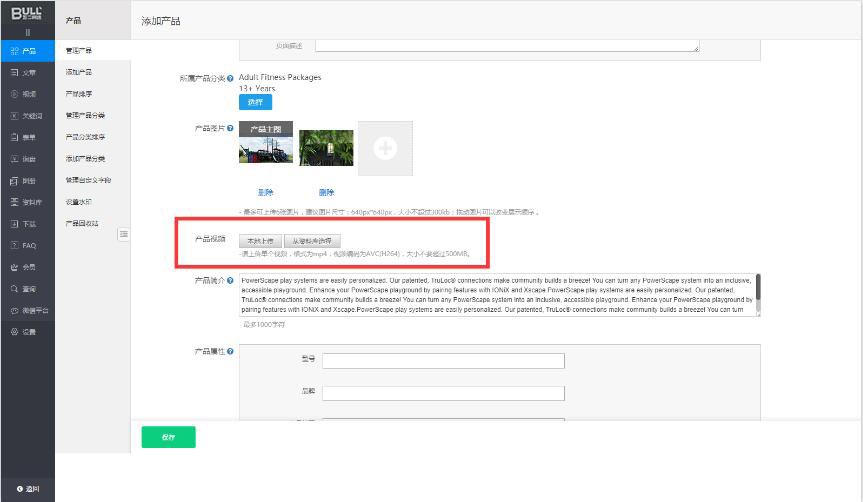Image resolution: width=863 pixels, height=502 pixels.
Task: Click the blue 选择 category button
Action: click(x=254, y=102)
